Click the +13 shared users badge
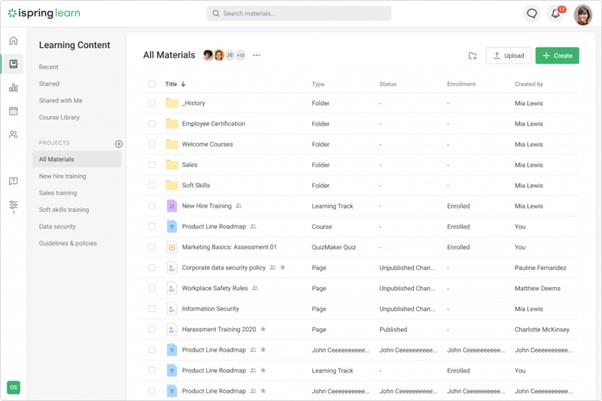The width and height of the screenshot is (602, 401). coord(240,55)
